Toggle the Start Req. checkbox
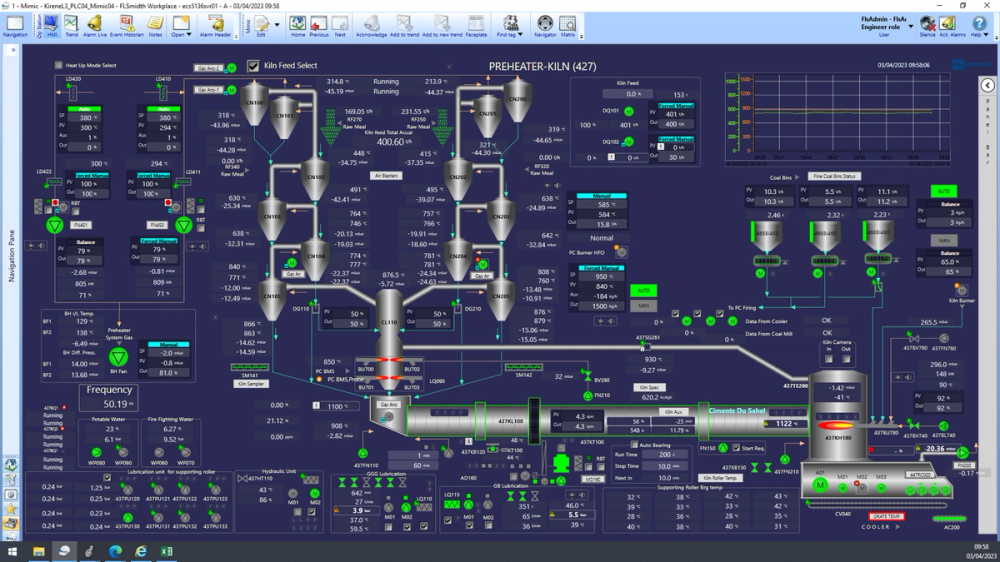This screenshot has width=1000, height=562. (x=736, y=448)
